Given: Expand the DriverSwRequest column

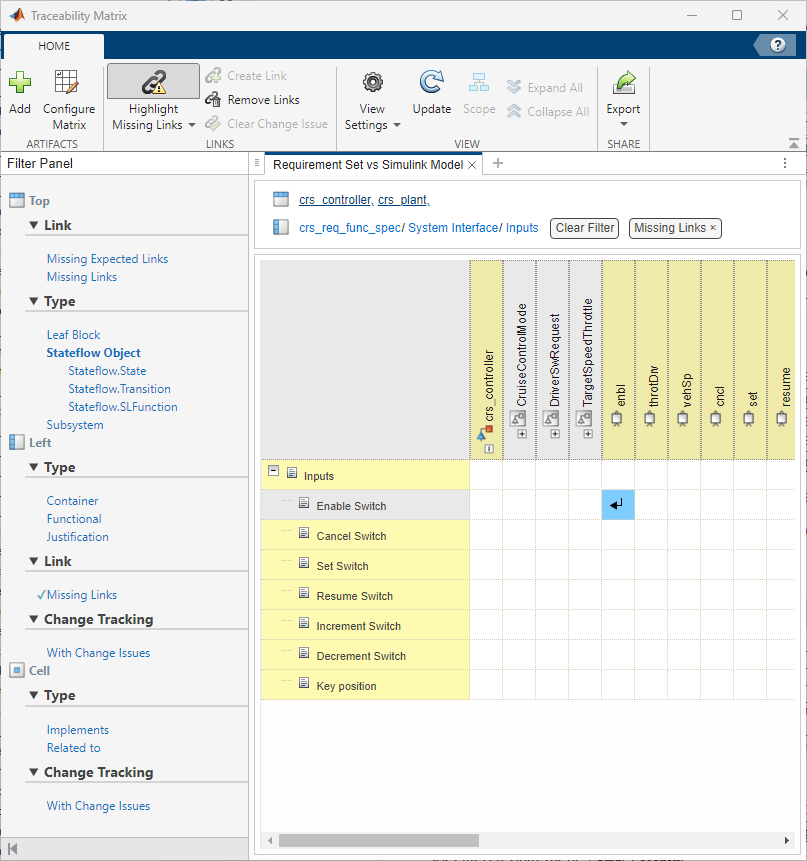Looking at the screenshot, I should [x=555, y=434].
